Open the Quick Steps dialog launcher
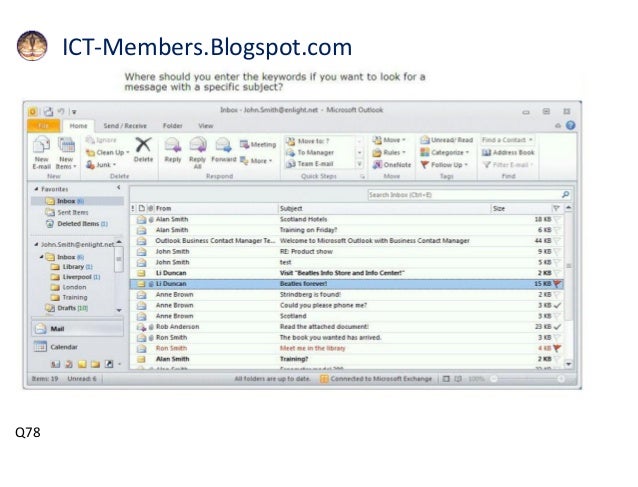Viewport: 638px width, 487px height. [362, 177]
